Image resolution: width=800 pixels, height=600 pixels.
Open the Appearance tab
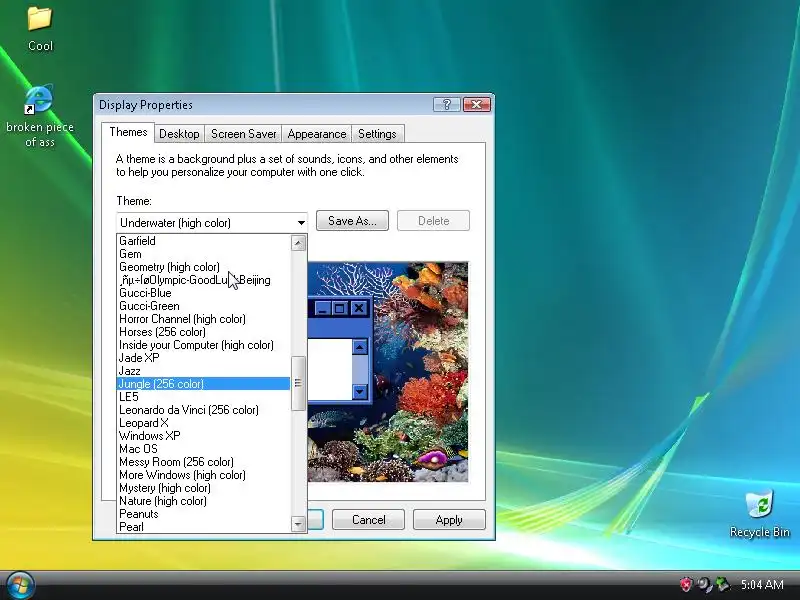(316, 134)
